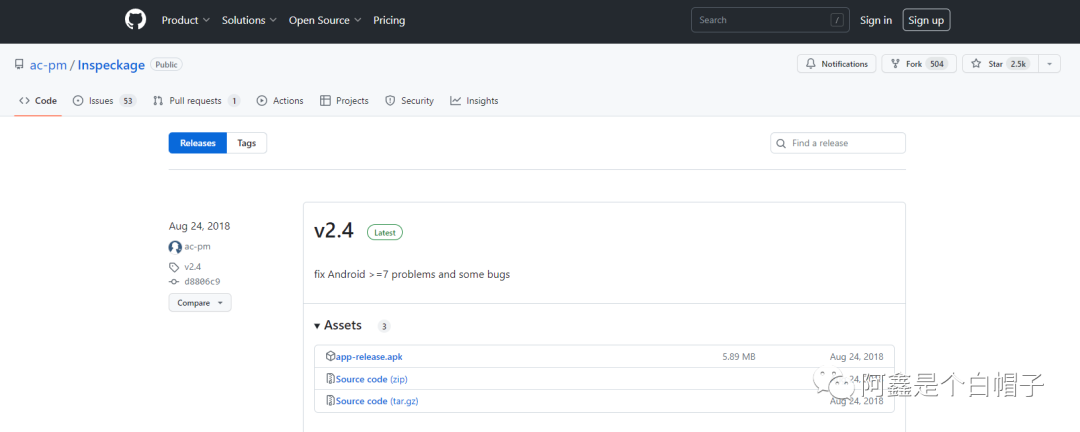Open the Pull requests tab

click(196, 101)
